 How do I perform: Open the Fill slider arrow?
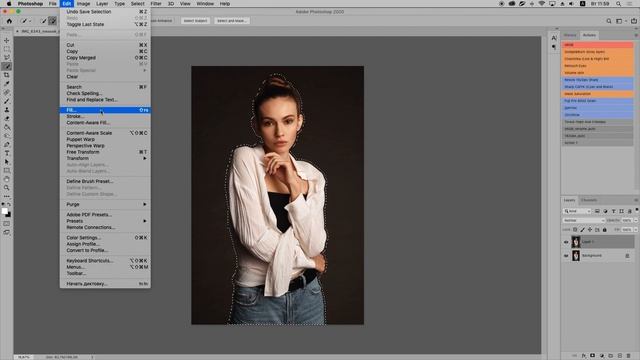(x=636, y=230)
